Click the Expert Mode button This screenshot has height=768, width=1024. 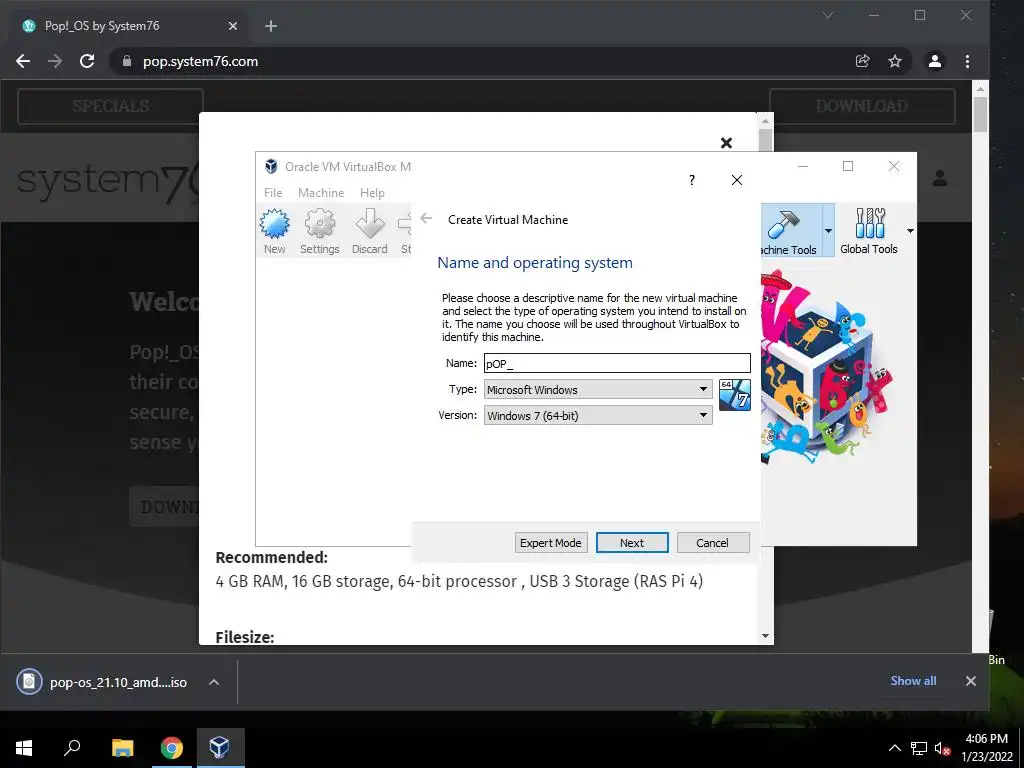pyautogui.click(x=551, y=543)
